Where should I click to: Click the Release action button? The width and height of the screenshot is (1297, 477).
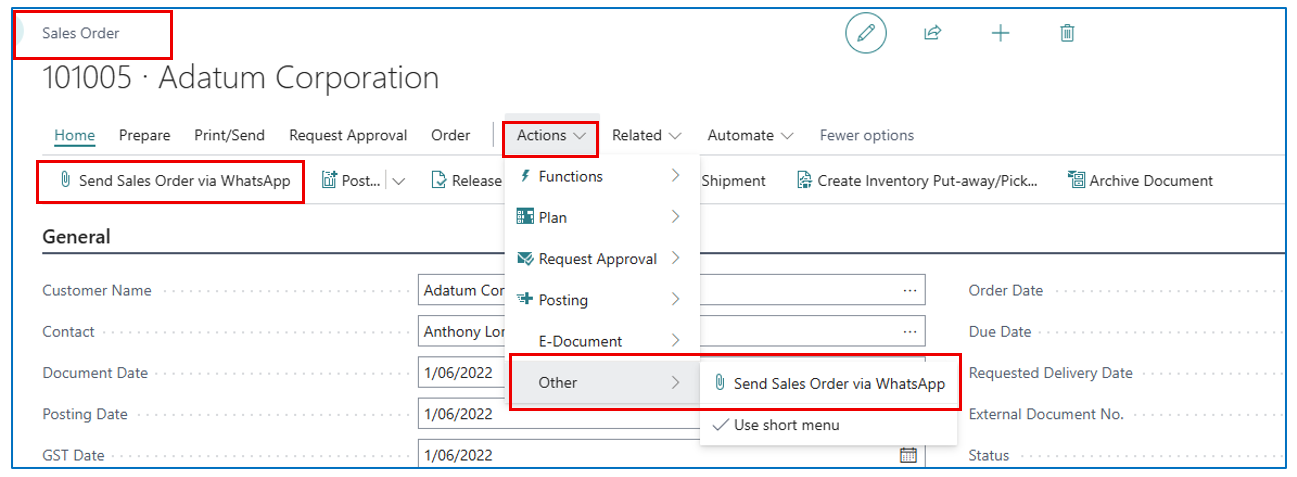tap(467, 181)
